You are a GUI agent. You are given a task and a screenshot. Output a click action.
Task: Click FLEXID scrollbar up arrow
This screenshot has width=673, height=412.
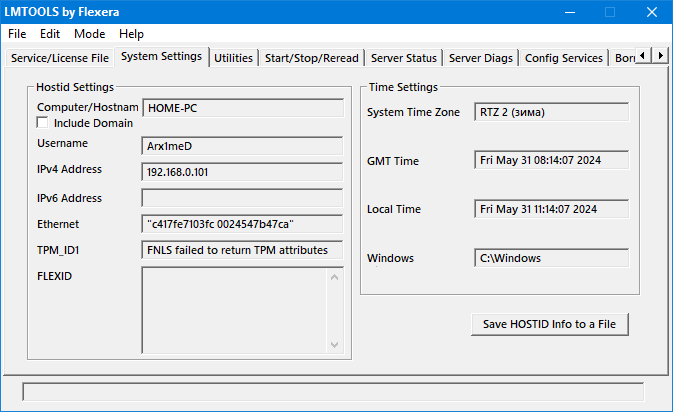coord(335,277)
